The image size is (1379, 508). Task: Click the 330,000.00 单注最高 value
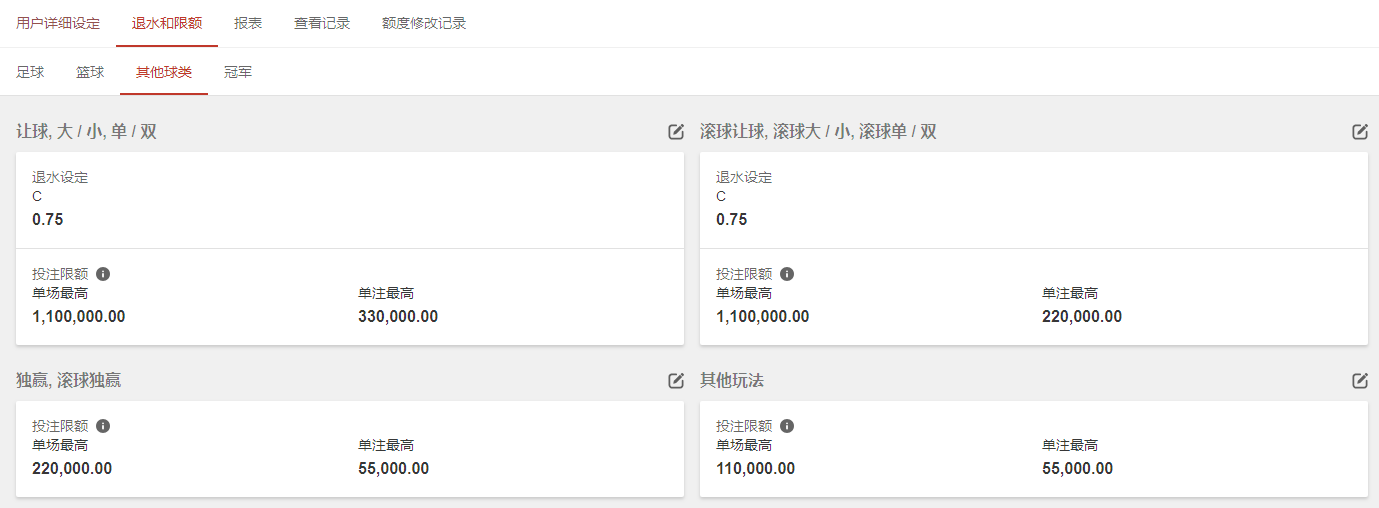[x=398, y=317]
